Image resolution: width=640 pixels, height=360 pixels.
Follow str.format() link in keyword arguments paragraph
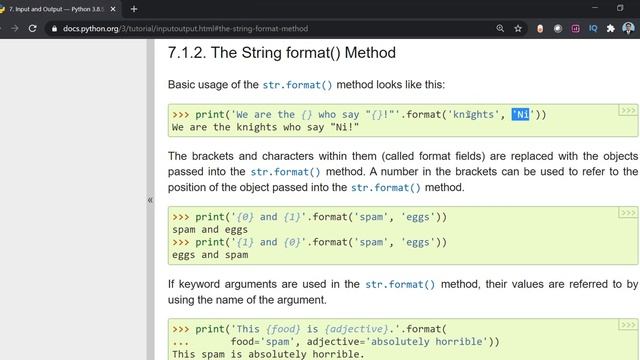(400, 284)
